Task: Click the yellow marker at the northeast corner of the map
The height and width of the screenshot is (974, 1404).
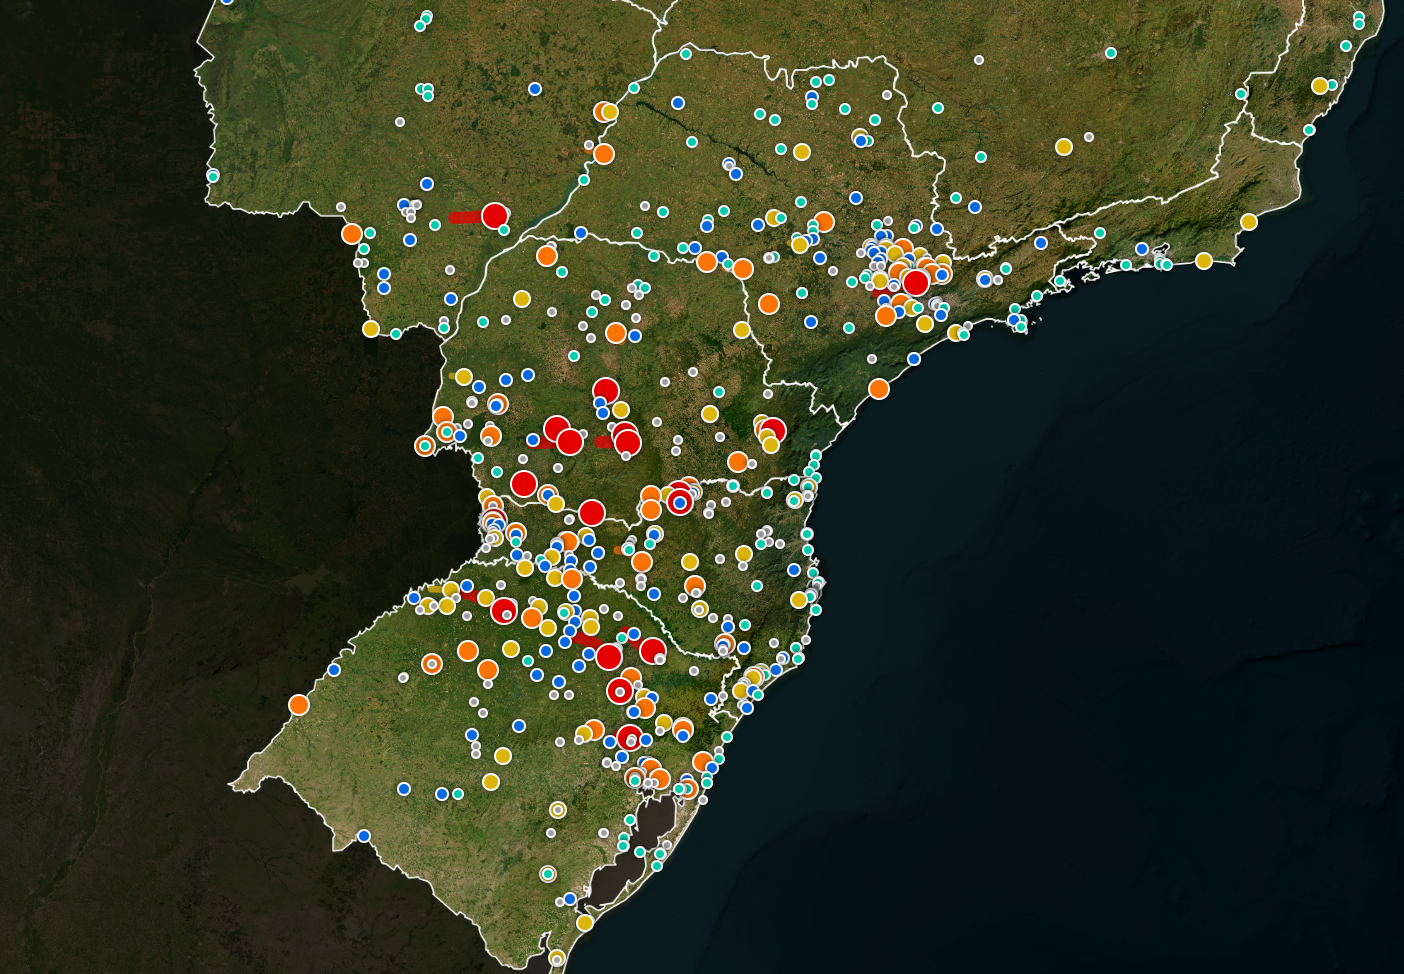Action: tap(1320, 86)
